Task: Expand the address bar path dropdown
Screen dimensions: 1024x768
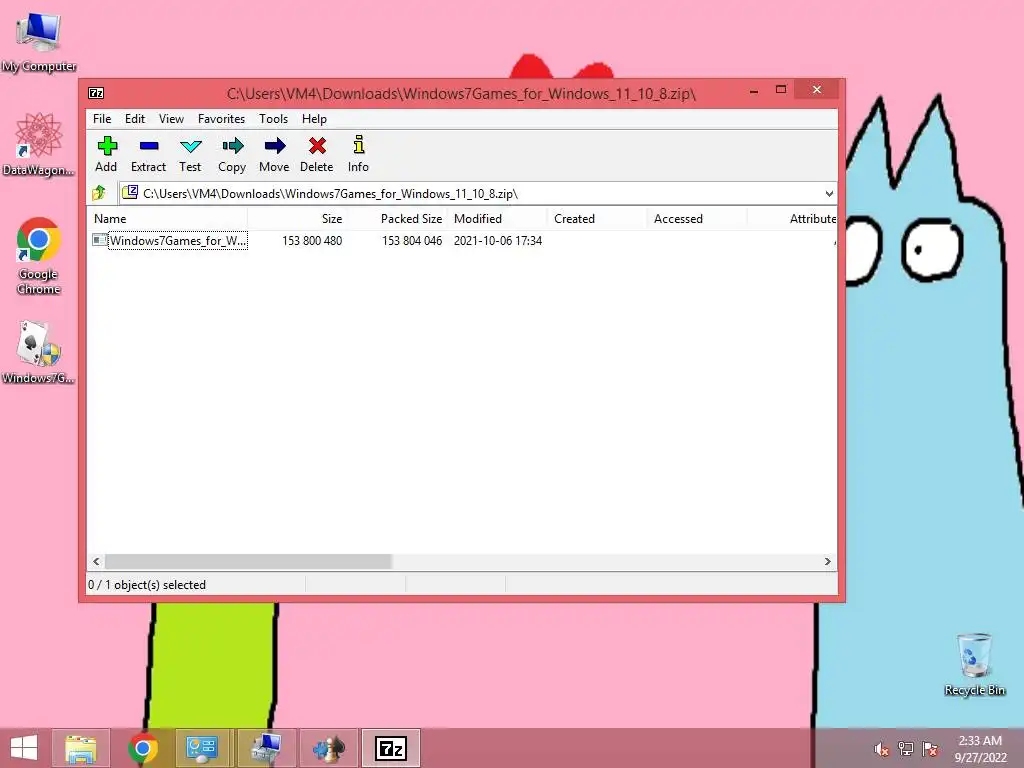Action: click(x=829, y=193)
